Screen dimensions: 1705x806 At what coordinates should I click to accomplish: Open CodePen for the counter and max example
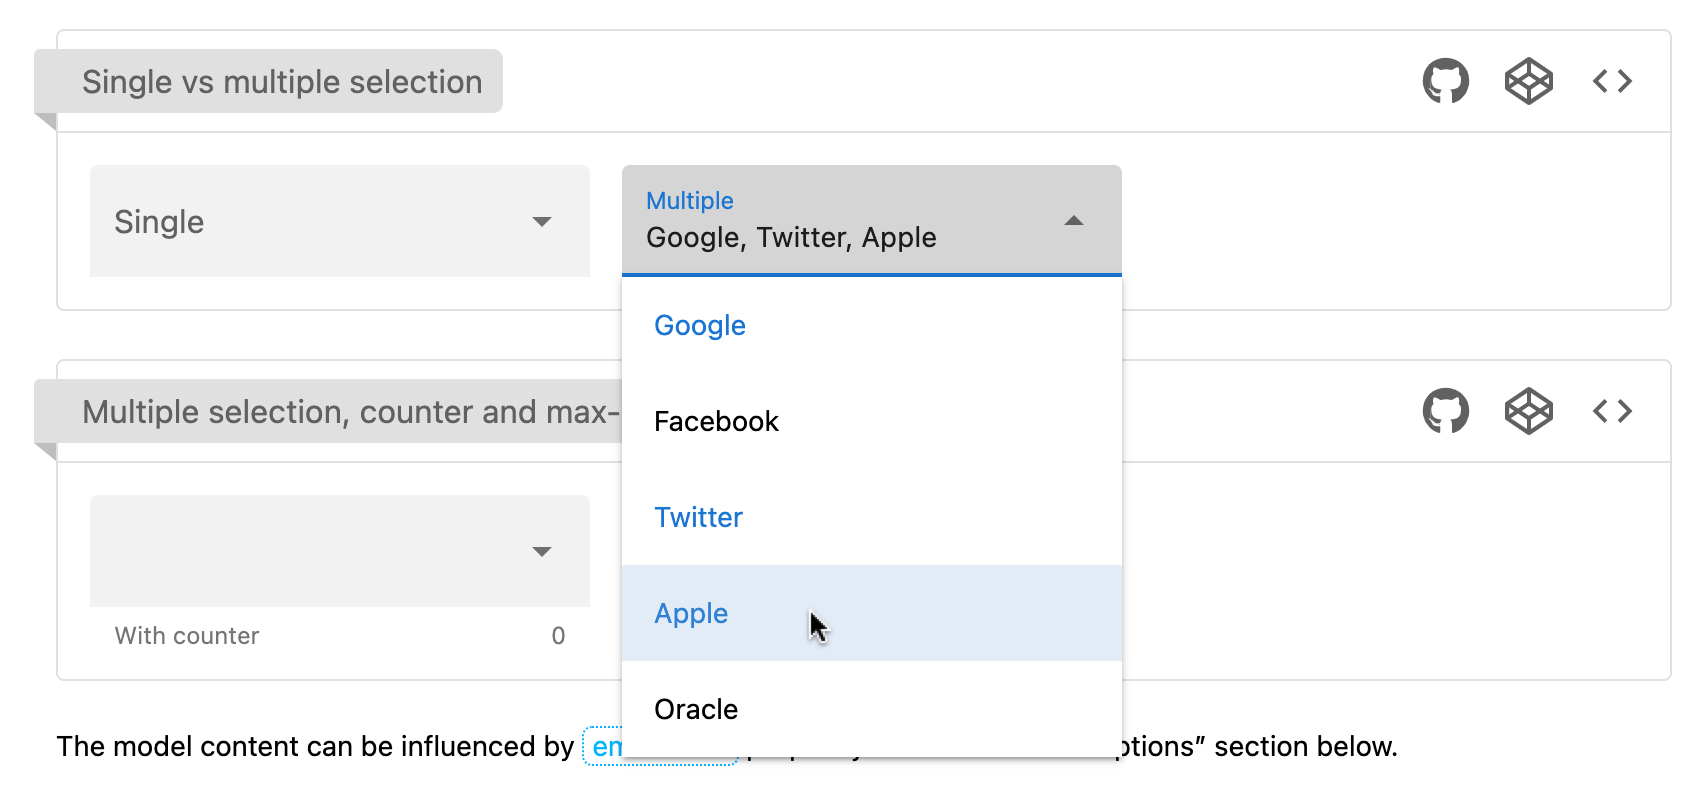(1528, 411)
